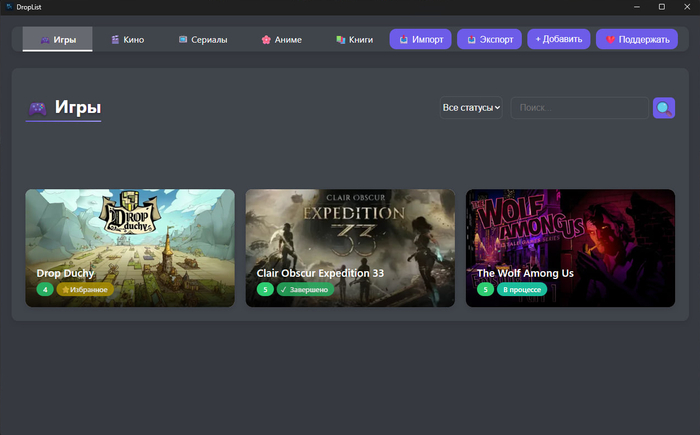Click the DropList app icon in title bar
Screen dimensions: 700x435
tap(9, 7)
